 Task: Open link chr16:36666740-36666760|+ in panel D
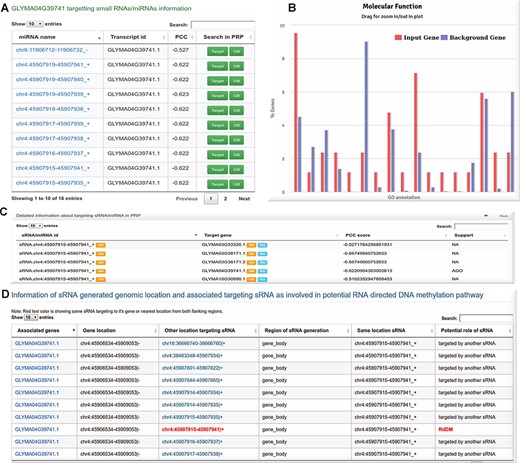(x=193, y=343)
